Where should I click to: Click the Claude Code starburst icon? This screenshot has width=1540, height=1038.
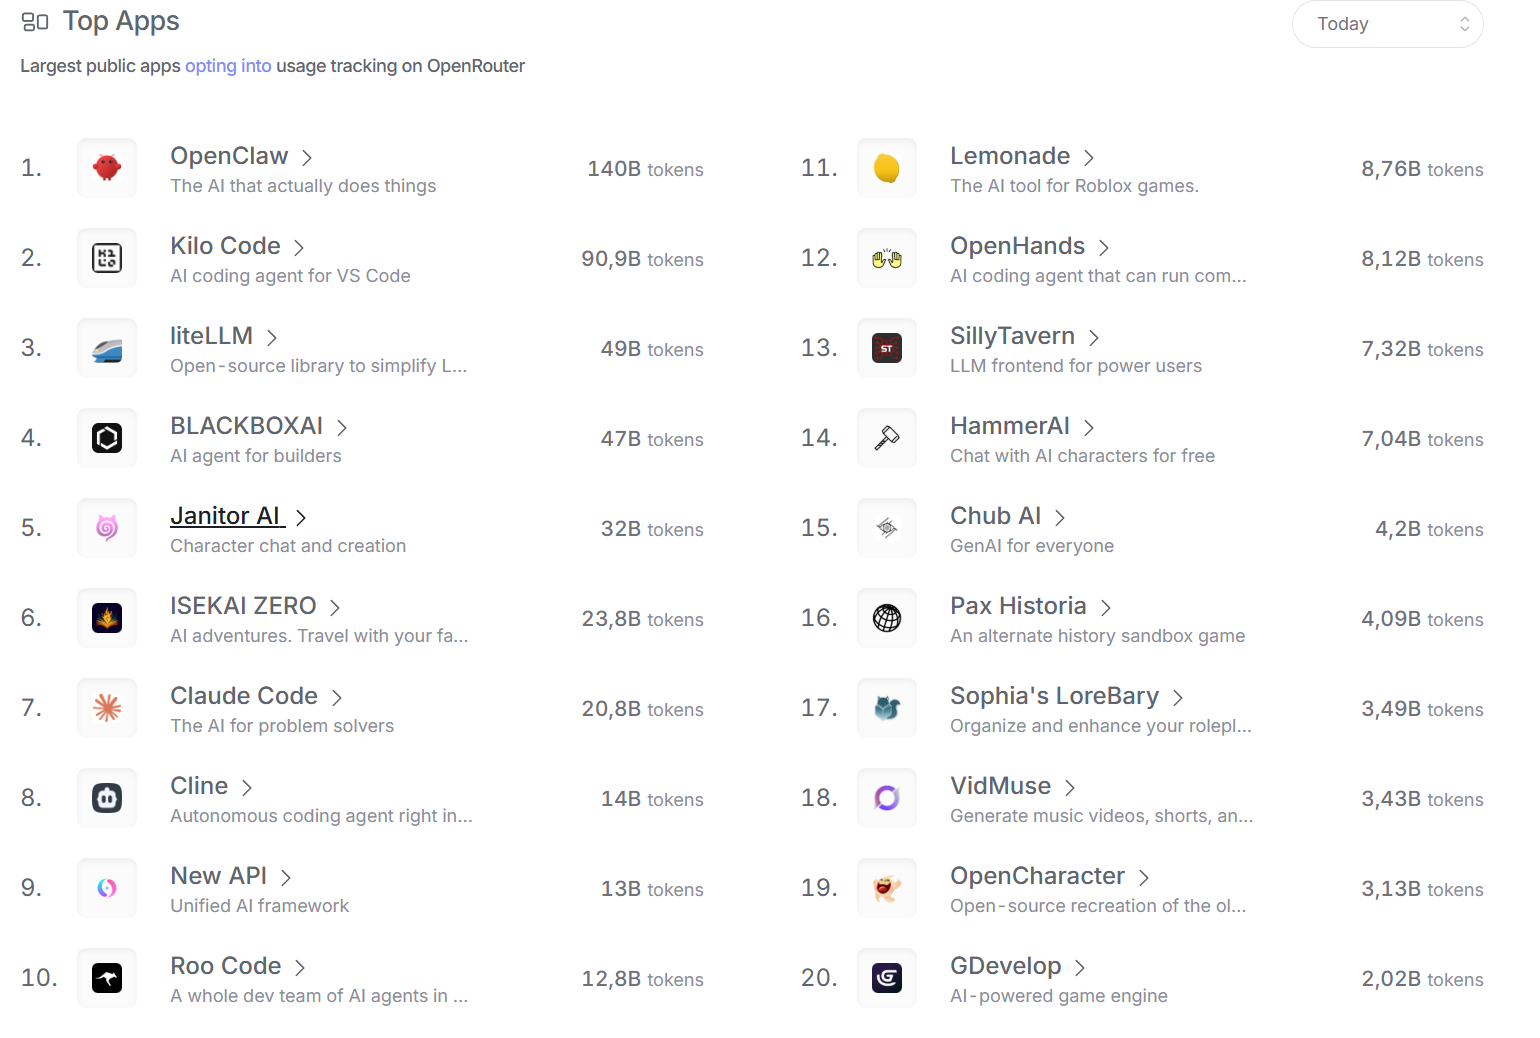pyautogui.click(x=107, y=708)
